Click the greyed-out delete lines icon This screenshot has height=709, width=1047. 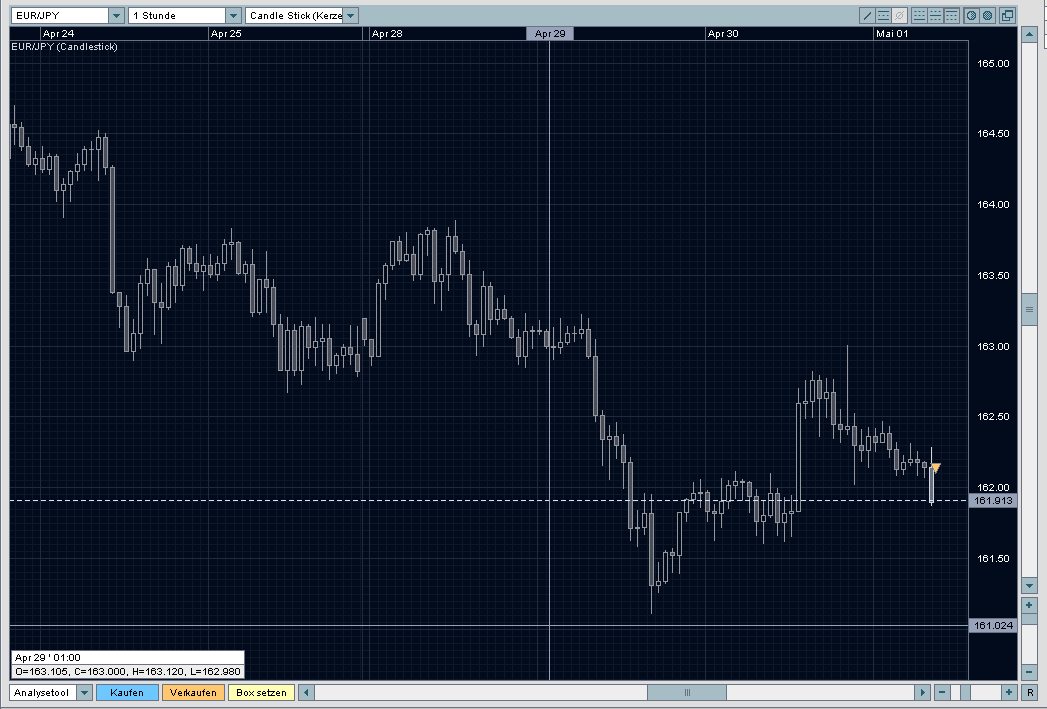click(x=899, y=15)
